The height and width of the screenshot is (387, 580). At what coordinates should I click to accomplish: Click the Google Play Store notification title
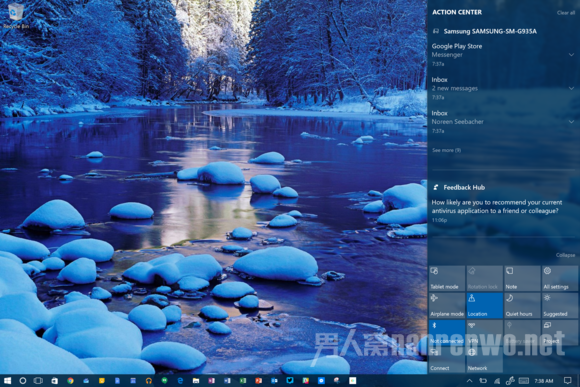(457, 46)
